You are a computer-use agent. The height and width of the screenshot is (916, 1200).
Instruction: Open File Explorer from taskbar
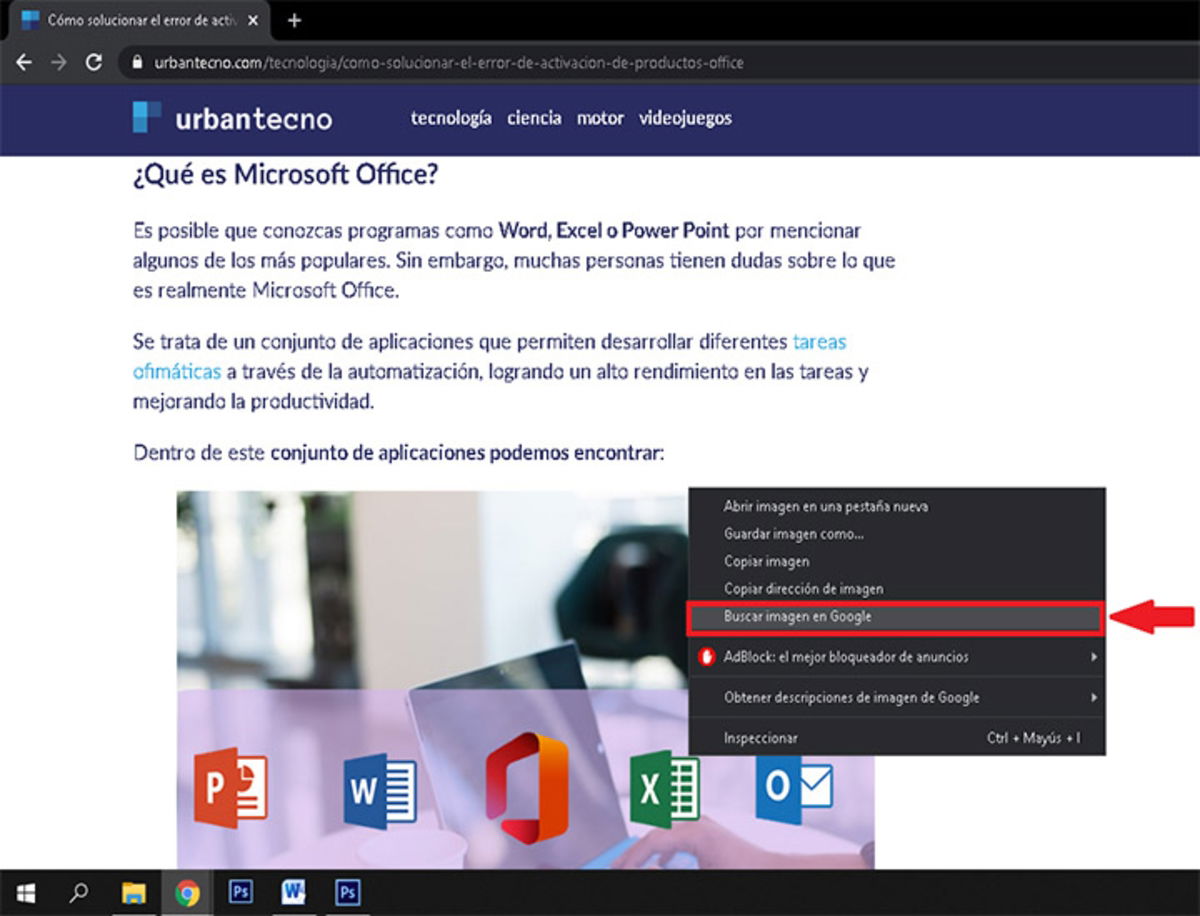133,892
